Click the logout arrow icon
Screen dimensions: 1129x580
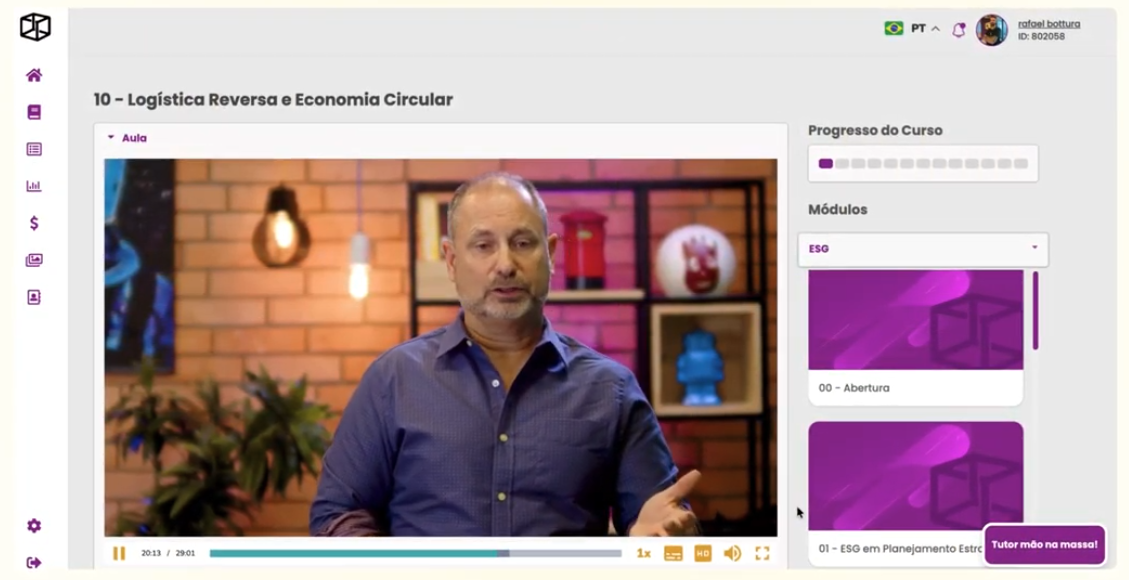pyautogui.click(x=34, y=563)
